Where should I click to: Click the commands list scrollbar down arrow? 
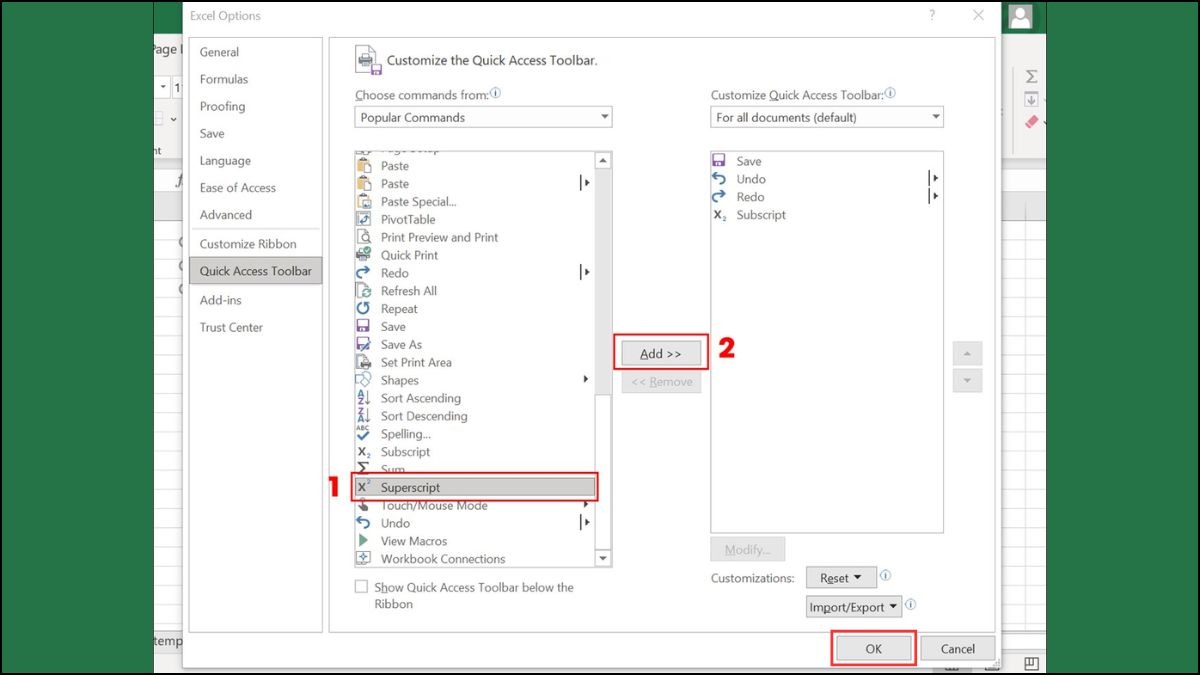click(603, 558)
